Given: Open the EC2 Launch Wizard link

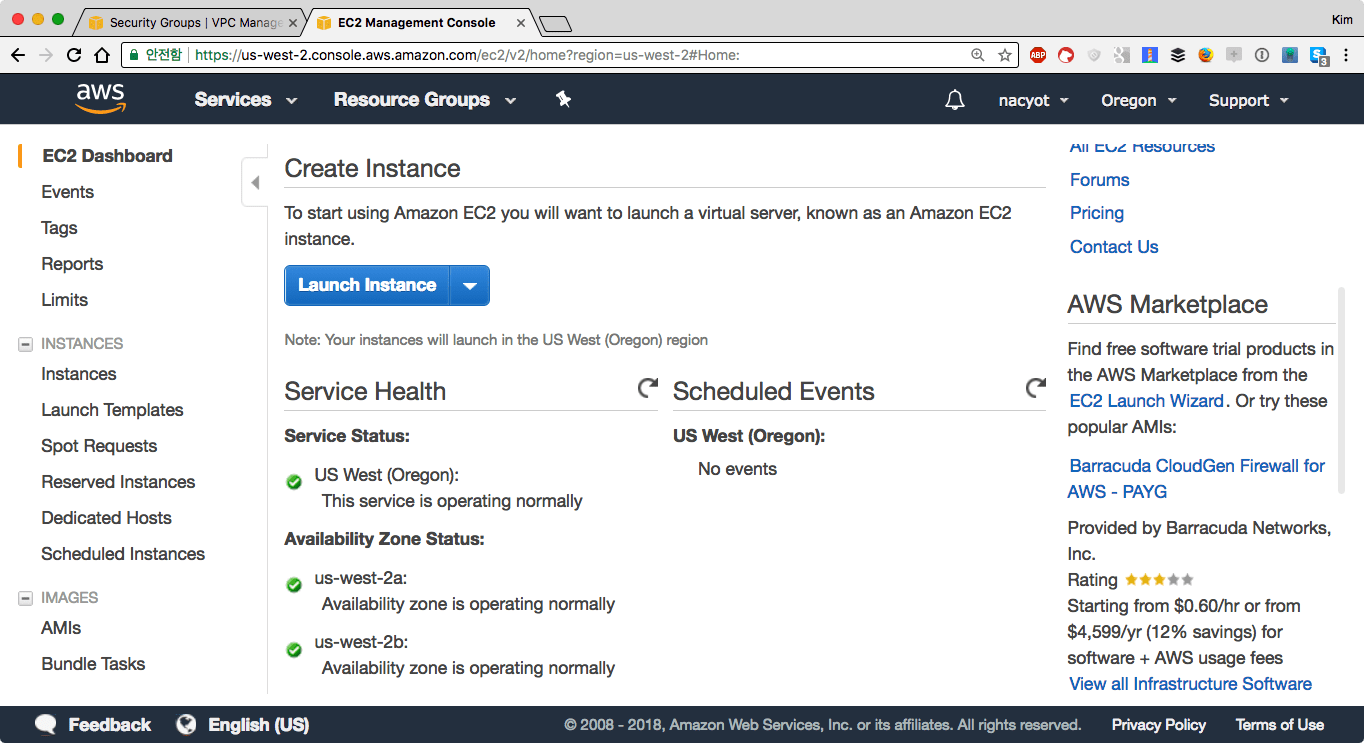Looking at the screenshot, I should [1146, 401].
